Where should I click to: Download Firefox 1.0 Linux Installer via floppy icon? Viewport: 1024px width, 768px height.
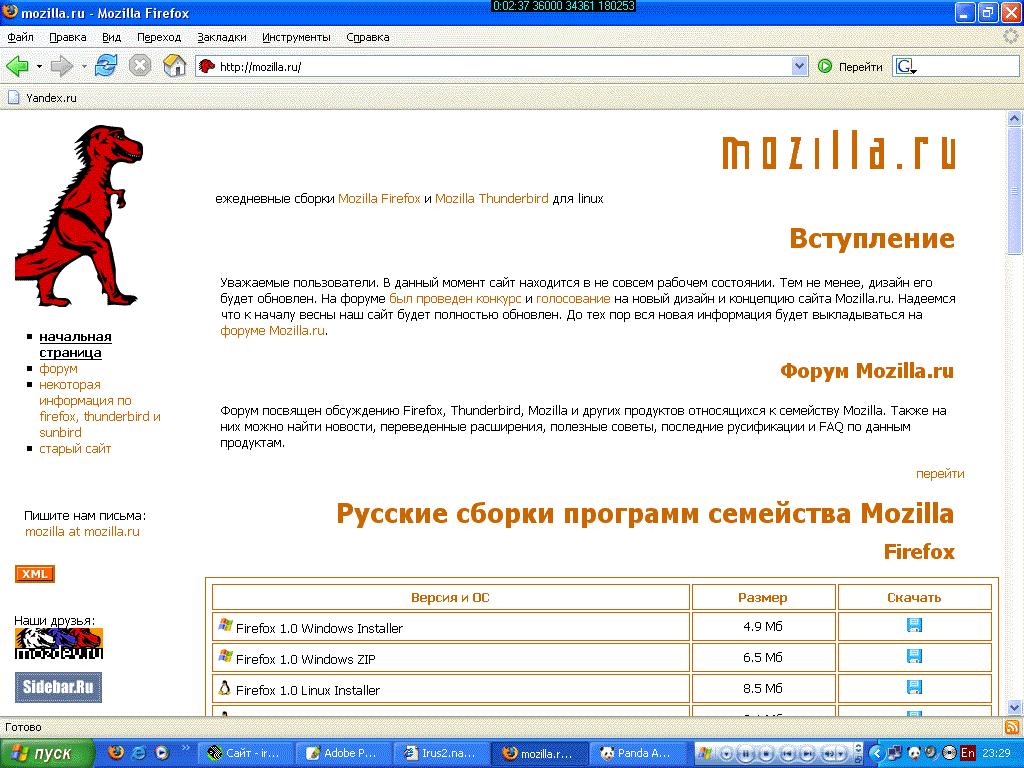[x=914, y=687]
